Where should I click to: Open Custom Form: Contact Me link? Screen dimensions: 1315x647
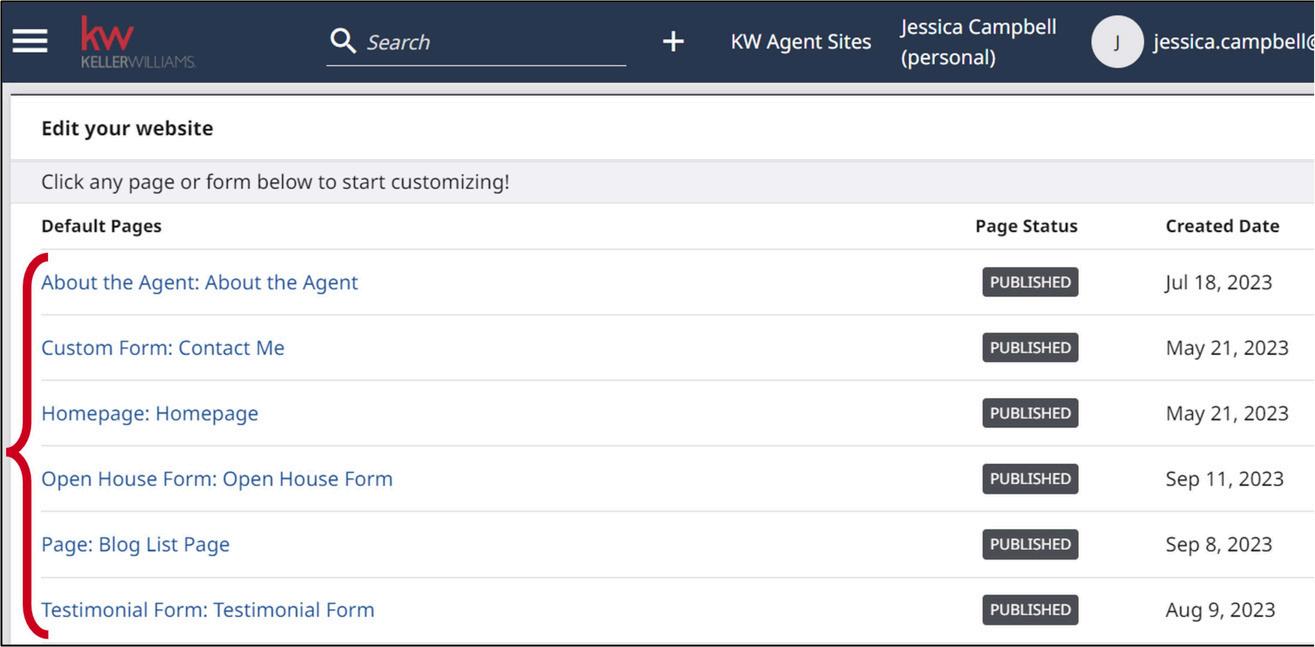point(163,348)
